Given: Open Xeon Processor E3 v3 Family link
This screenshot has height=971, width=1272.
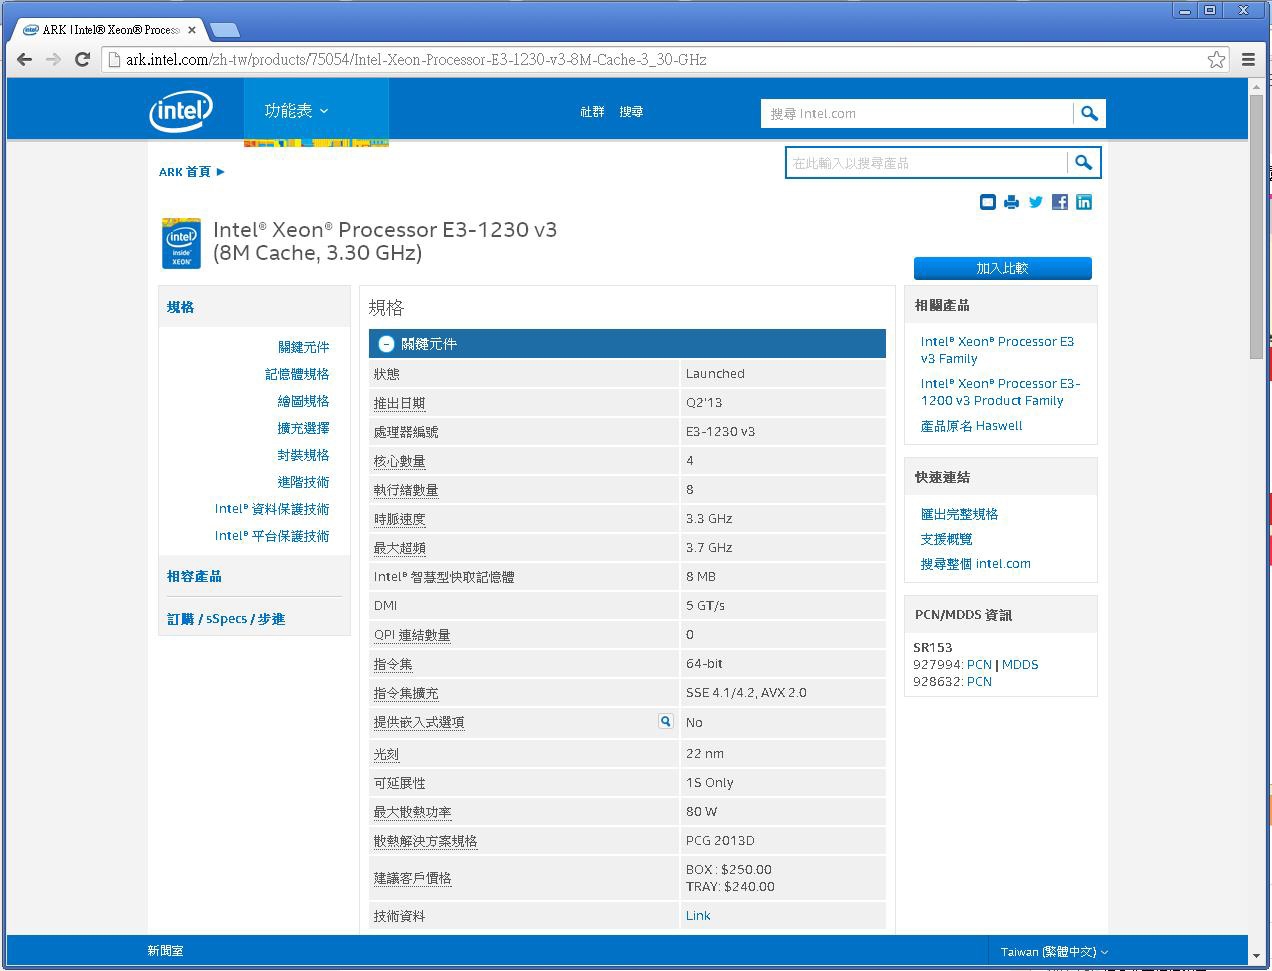Looking at the screenshot, I should 997,350.
